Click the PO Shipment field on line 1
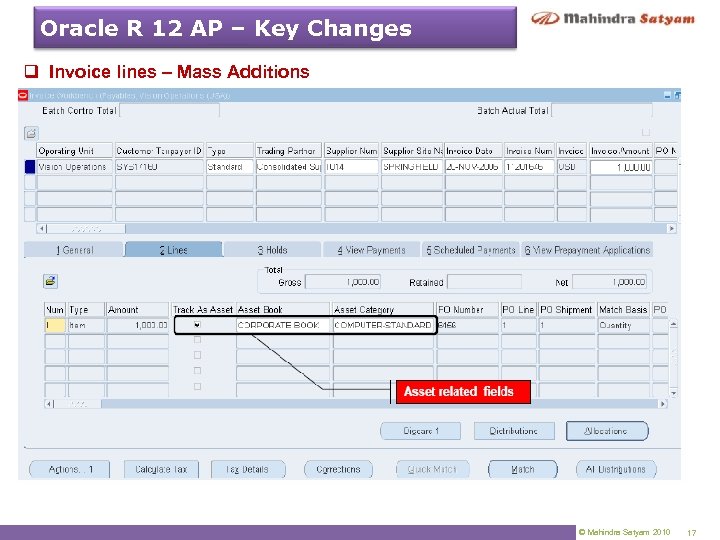720x540 pixels. click(567, 325)
